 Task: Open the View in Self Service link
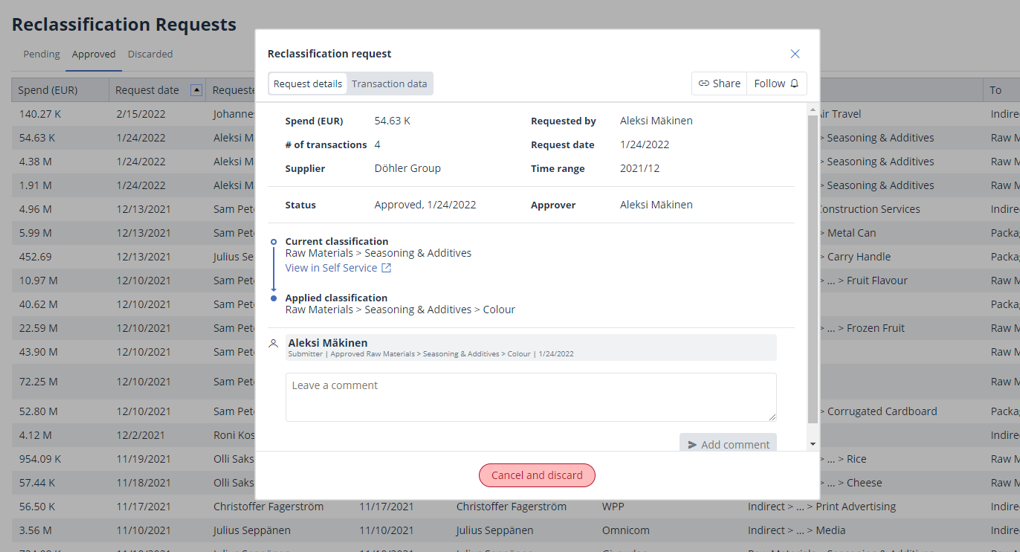[331, 268]
